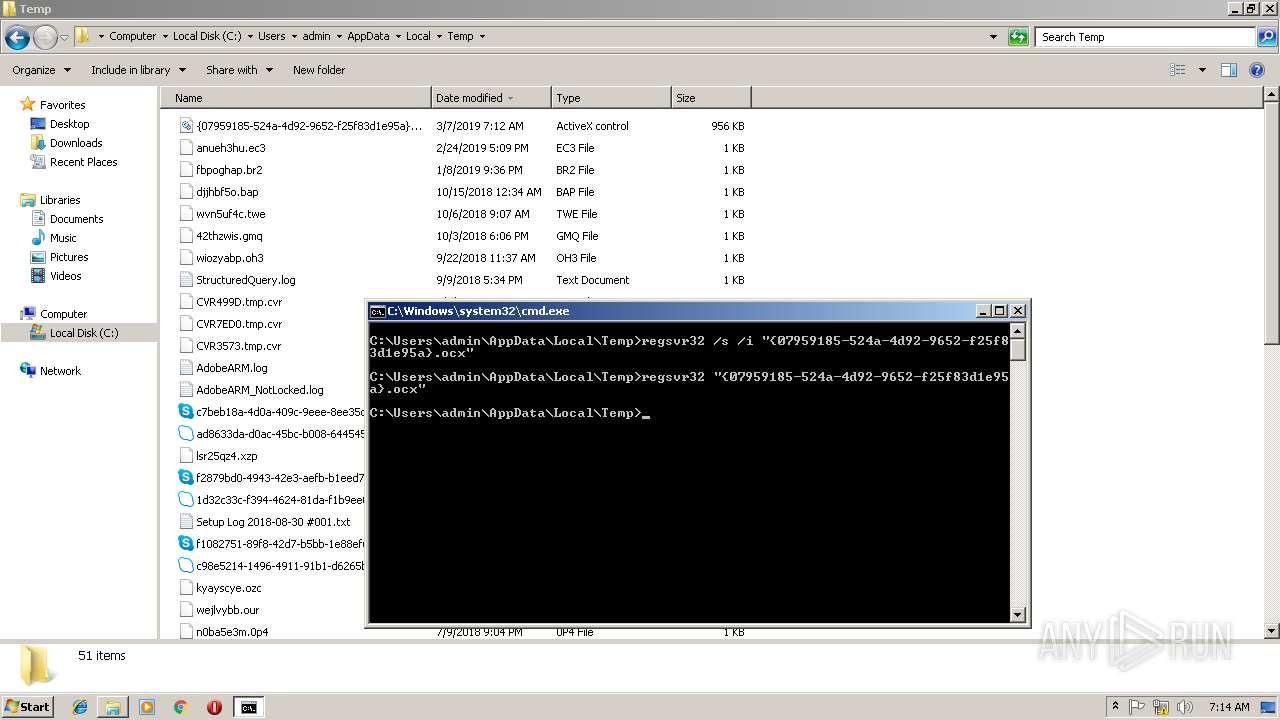Open address bar history dropdown
1280x720 pixels.
(993, 37)
